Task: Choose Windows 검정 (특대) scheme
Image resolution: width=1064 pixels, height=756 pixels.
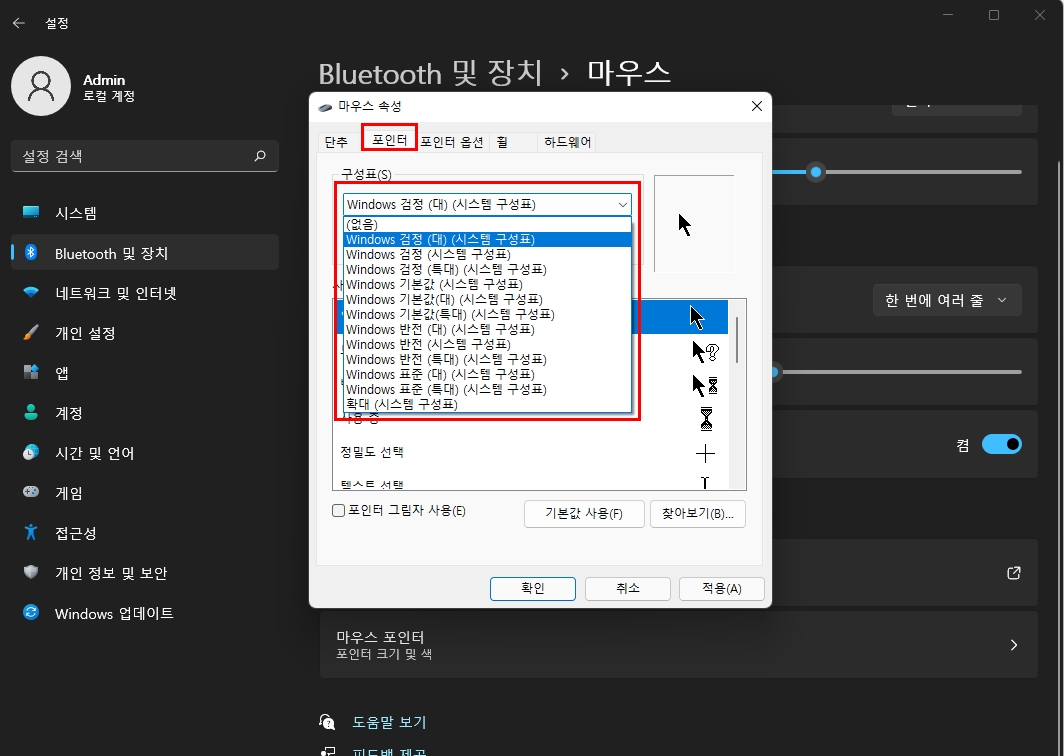Action: [487, 269]
